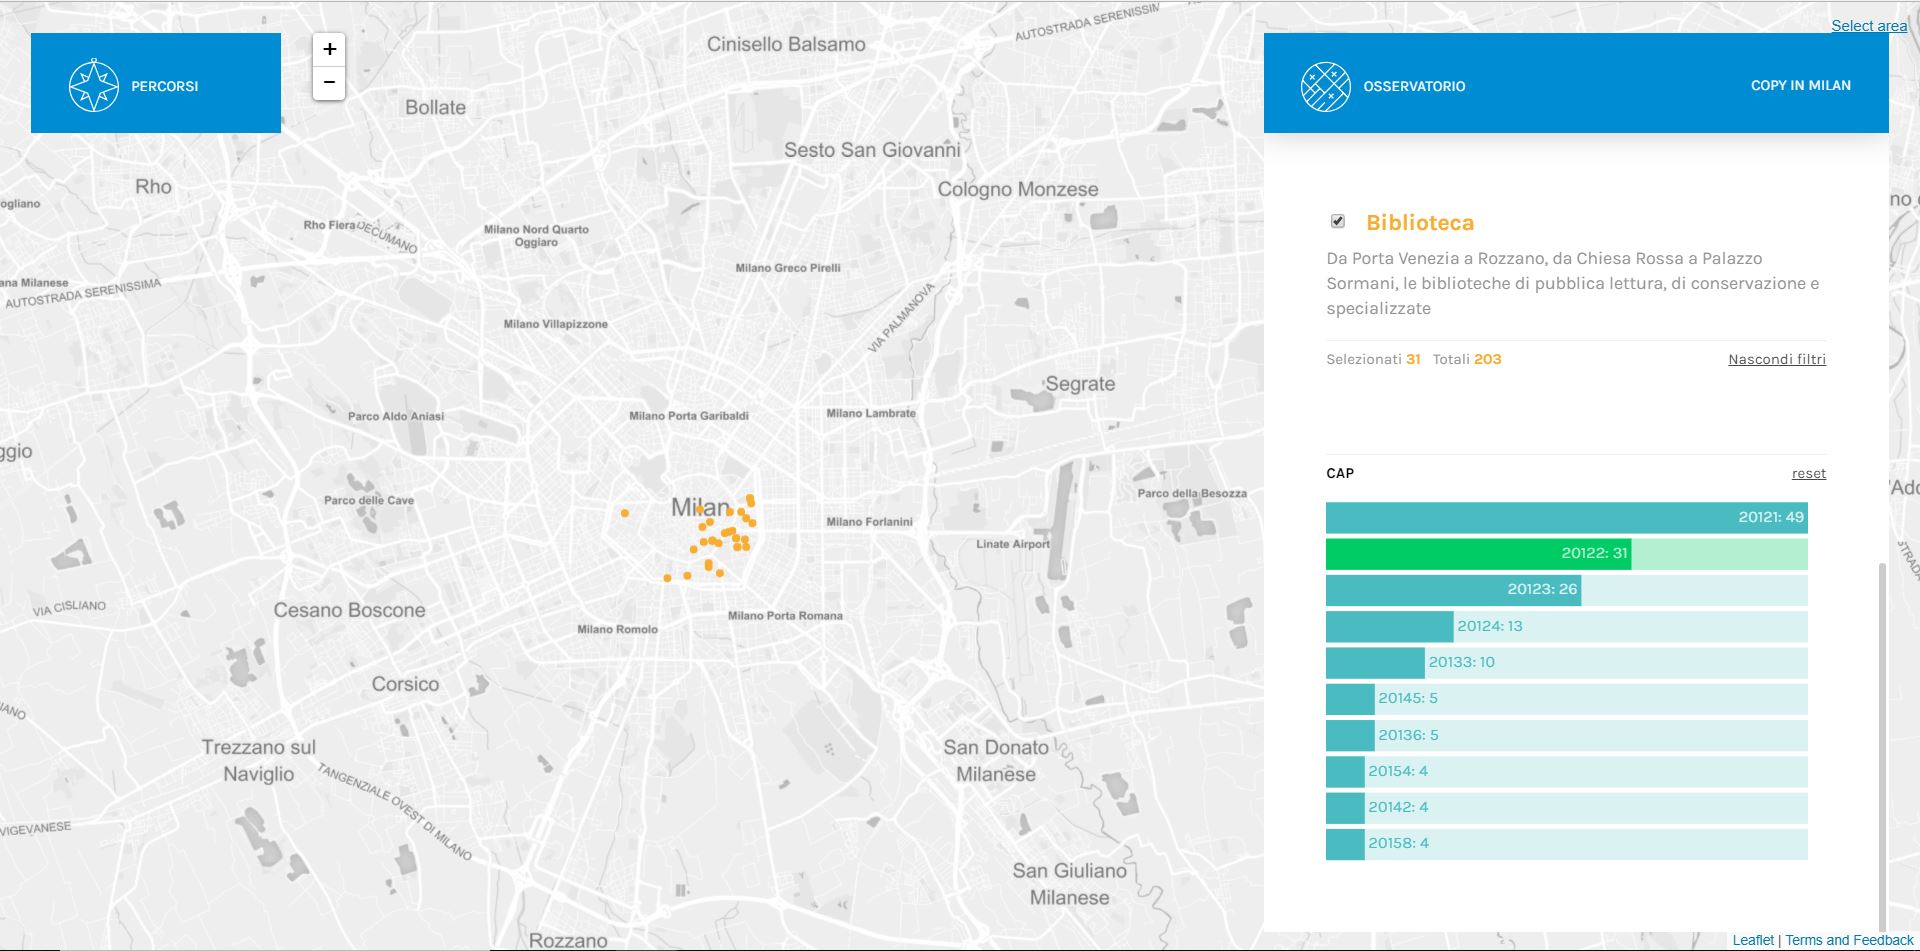Open the Percorsi panel label
1920x951 pixels.
click(x=165, y=86)
